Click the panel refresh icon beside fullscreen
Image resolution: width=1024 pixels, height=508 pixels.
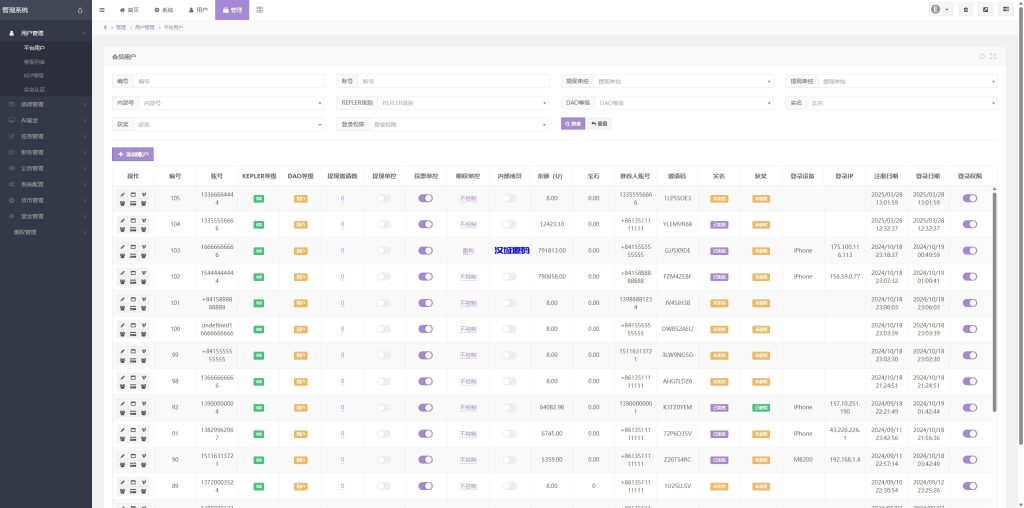[981, 56]
